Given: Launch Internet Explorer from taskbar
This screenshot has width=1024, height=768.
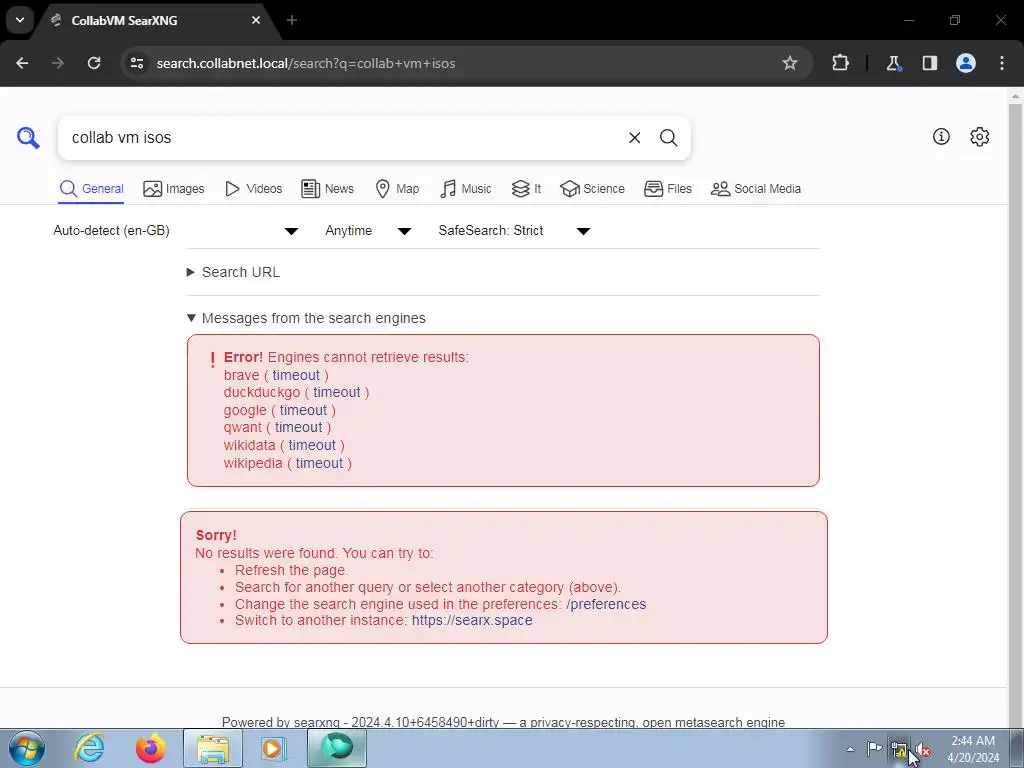Looking at the screenshot, I should coord(89,748).
